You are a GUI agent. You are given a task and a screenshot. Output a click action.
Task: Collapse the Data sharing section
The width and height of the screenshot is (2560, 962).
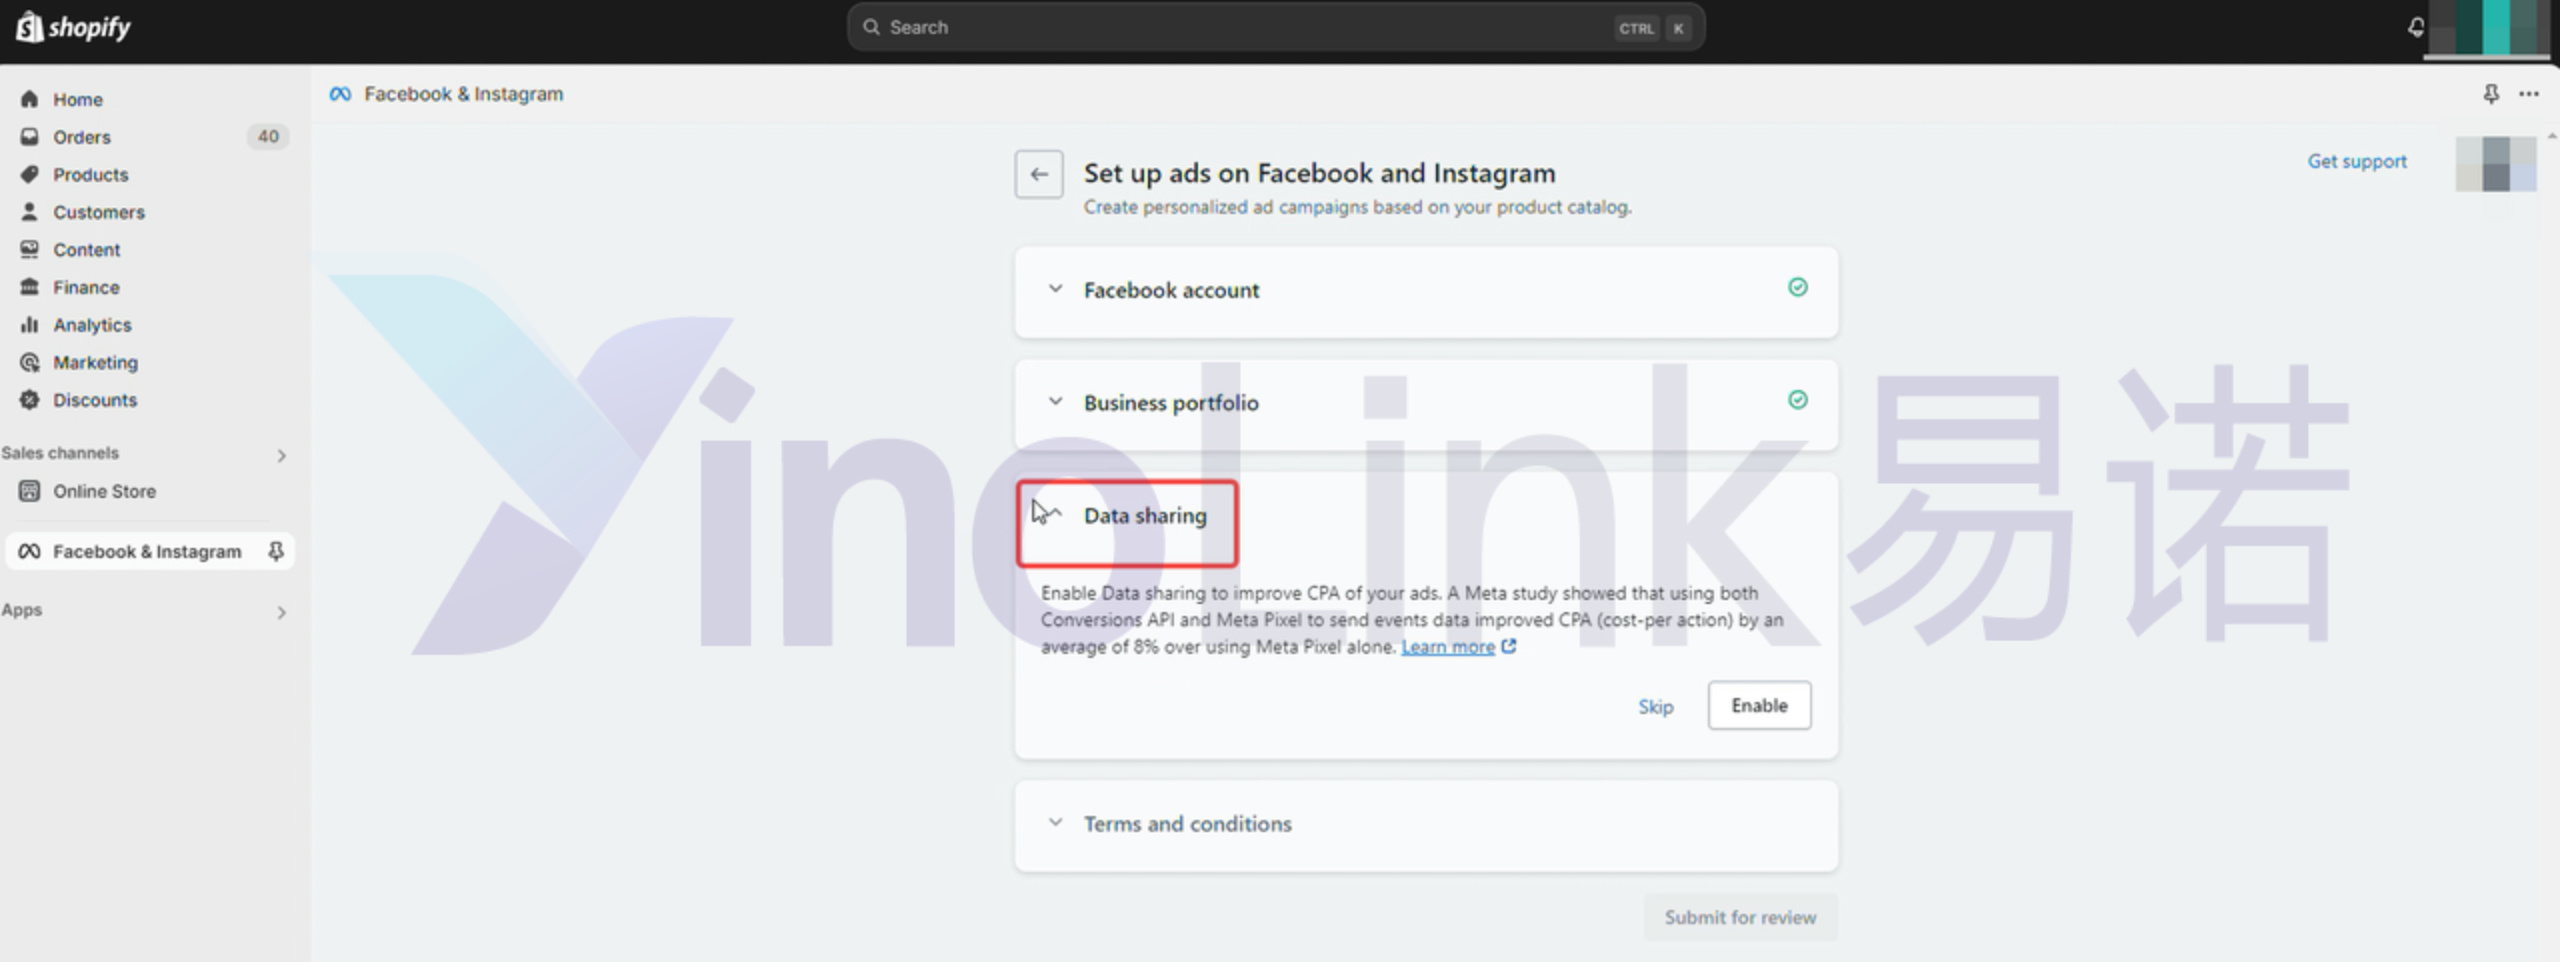(x=1054, y=514)
